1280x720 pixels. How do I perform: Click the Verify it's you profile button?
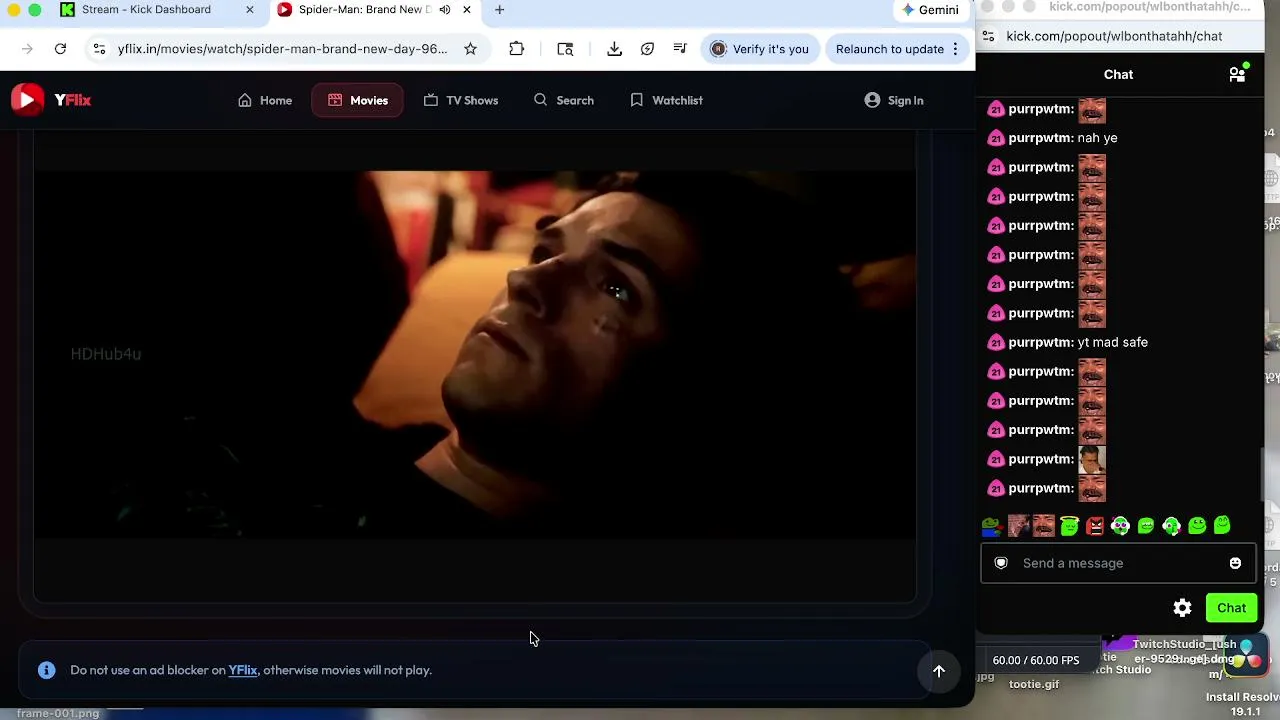[x=760, y=49]
